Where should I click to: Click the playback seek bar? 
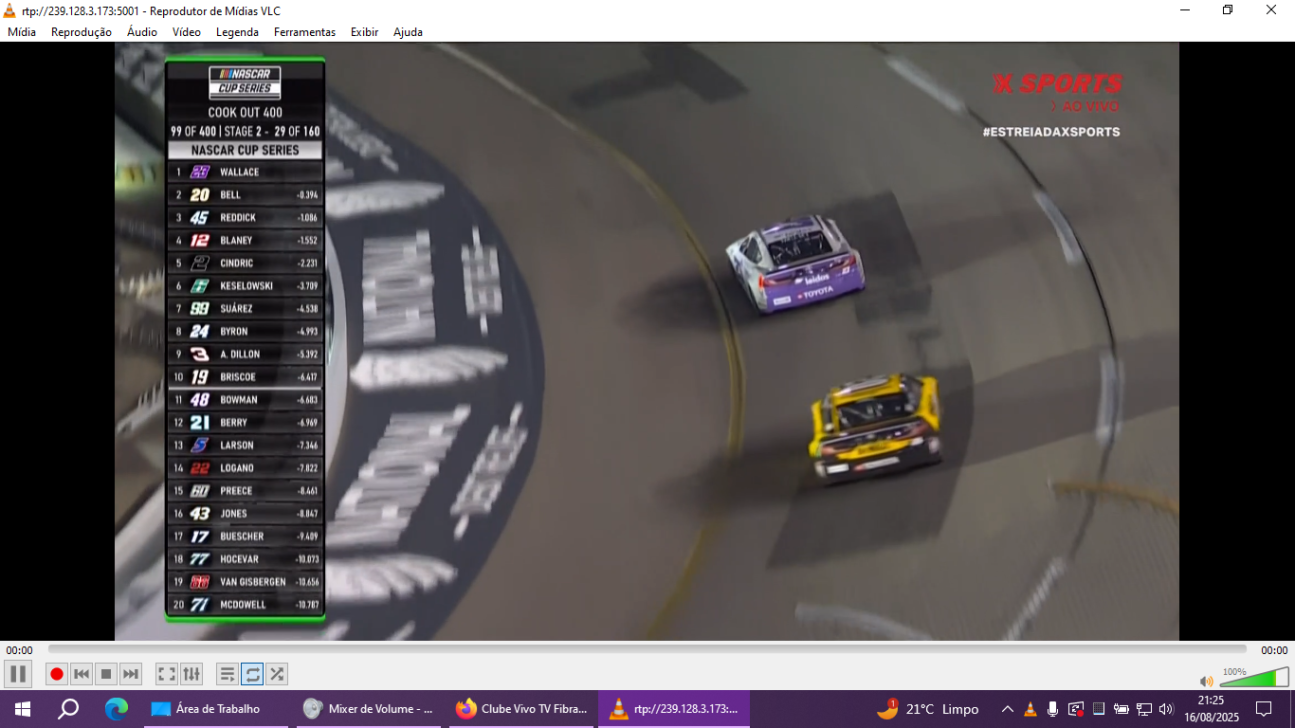click(647, 650)
